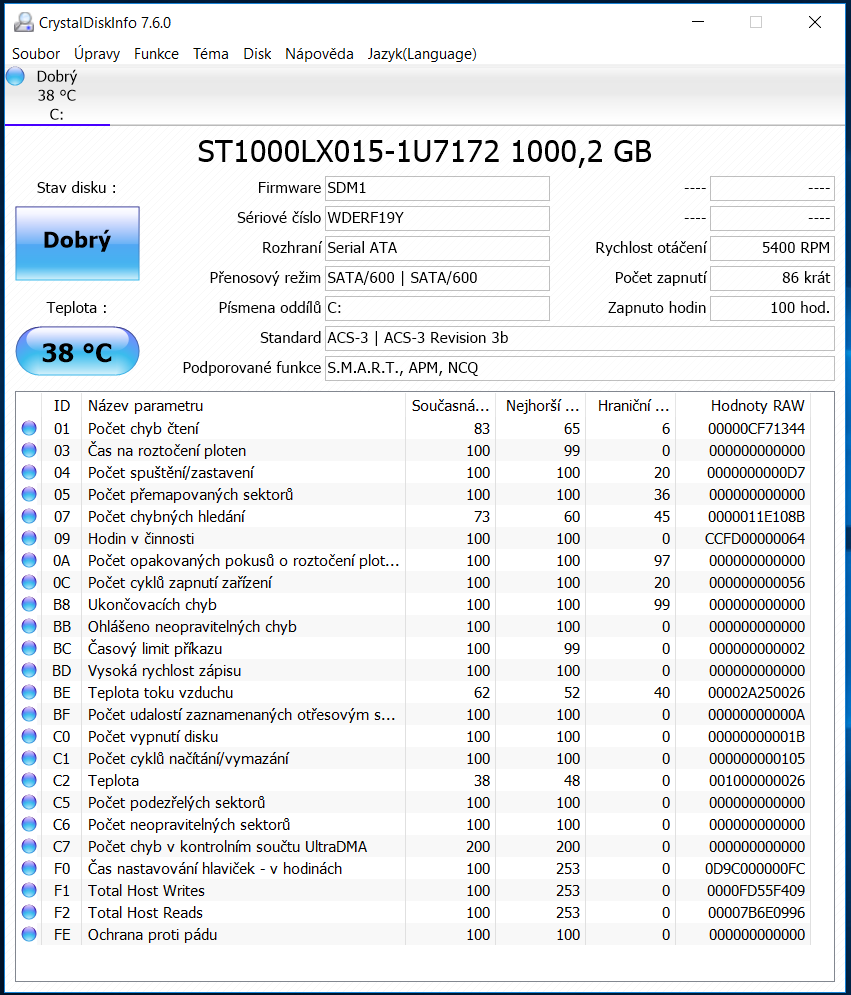This screenshot has height=995, width=851.
Task: Click the Sériové číslo field WDERF19Y
Action: click(437, 218)
